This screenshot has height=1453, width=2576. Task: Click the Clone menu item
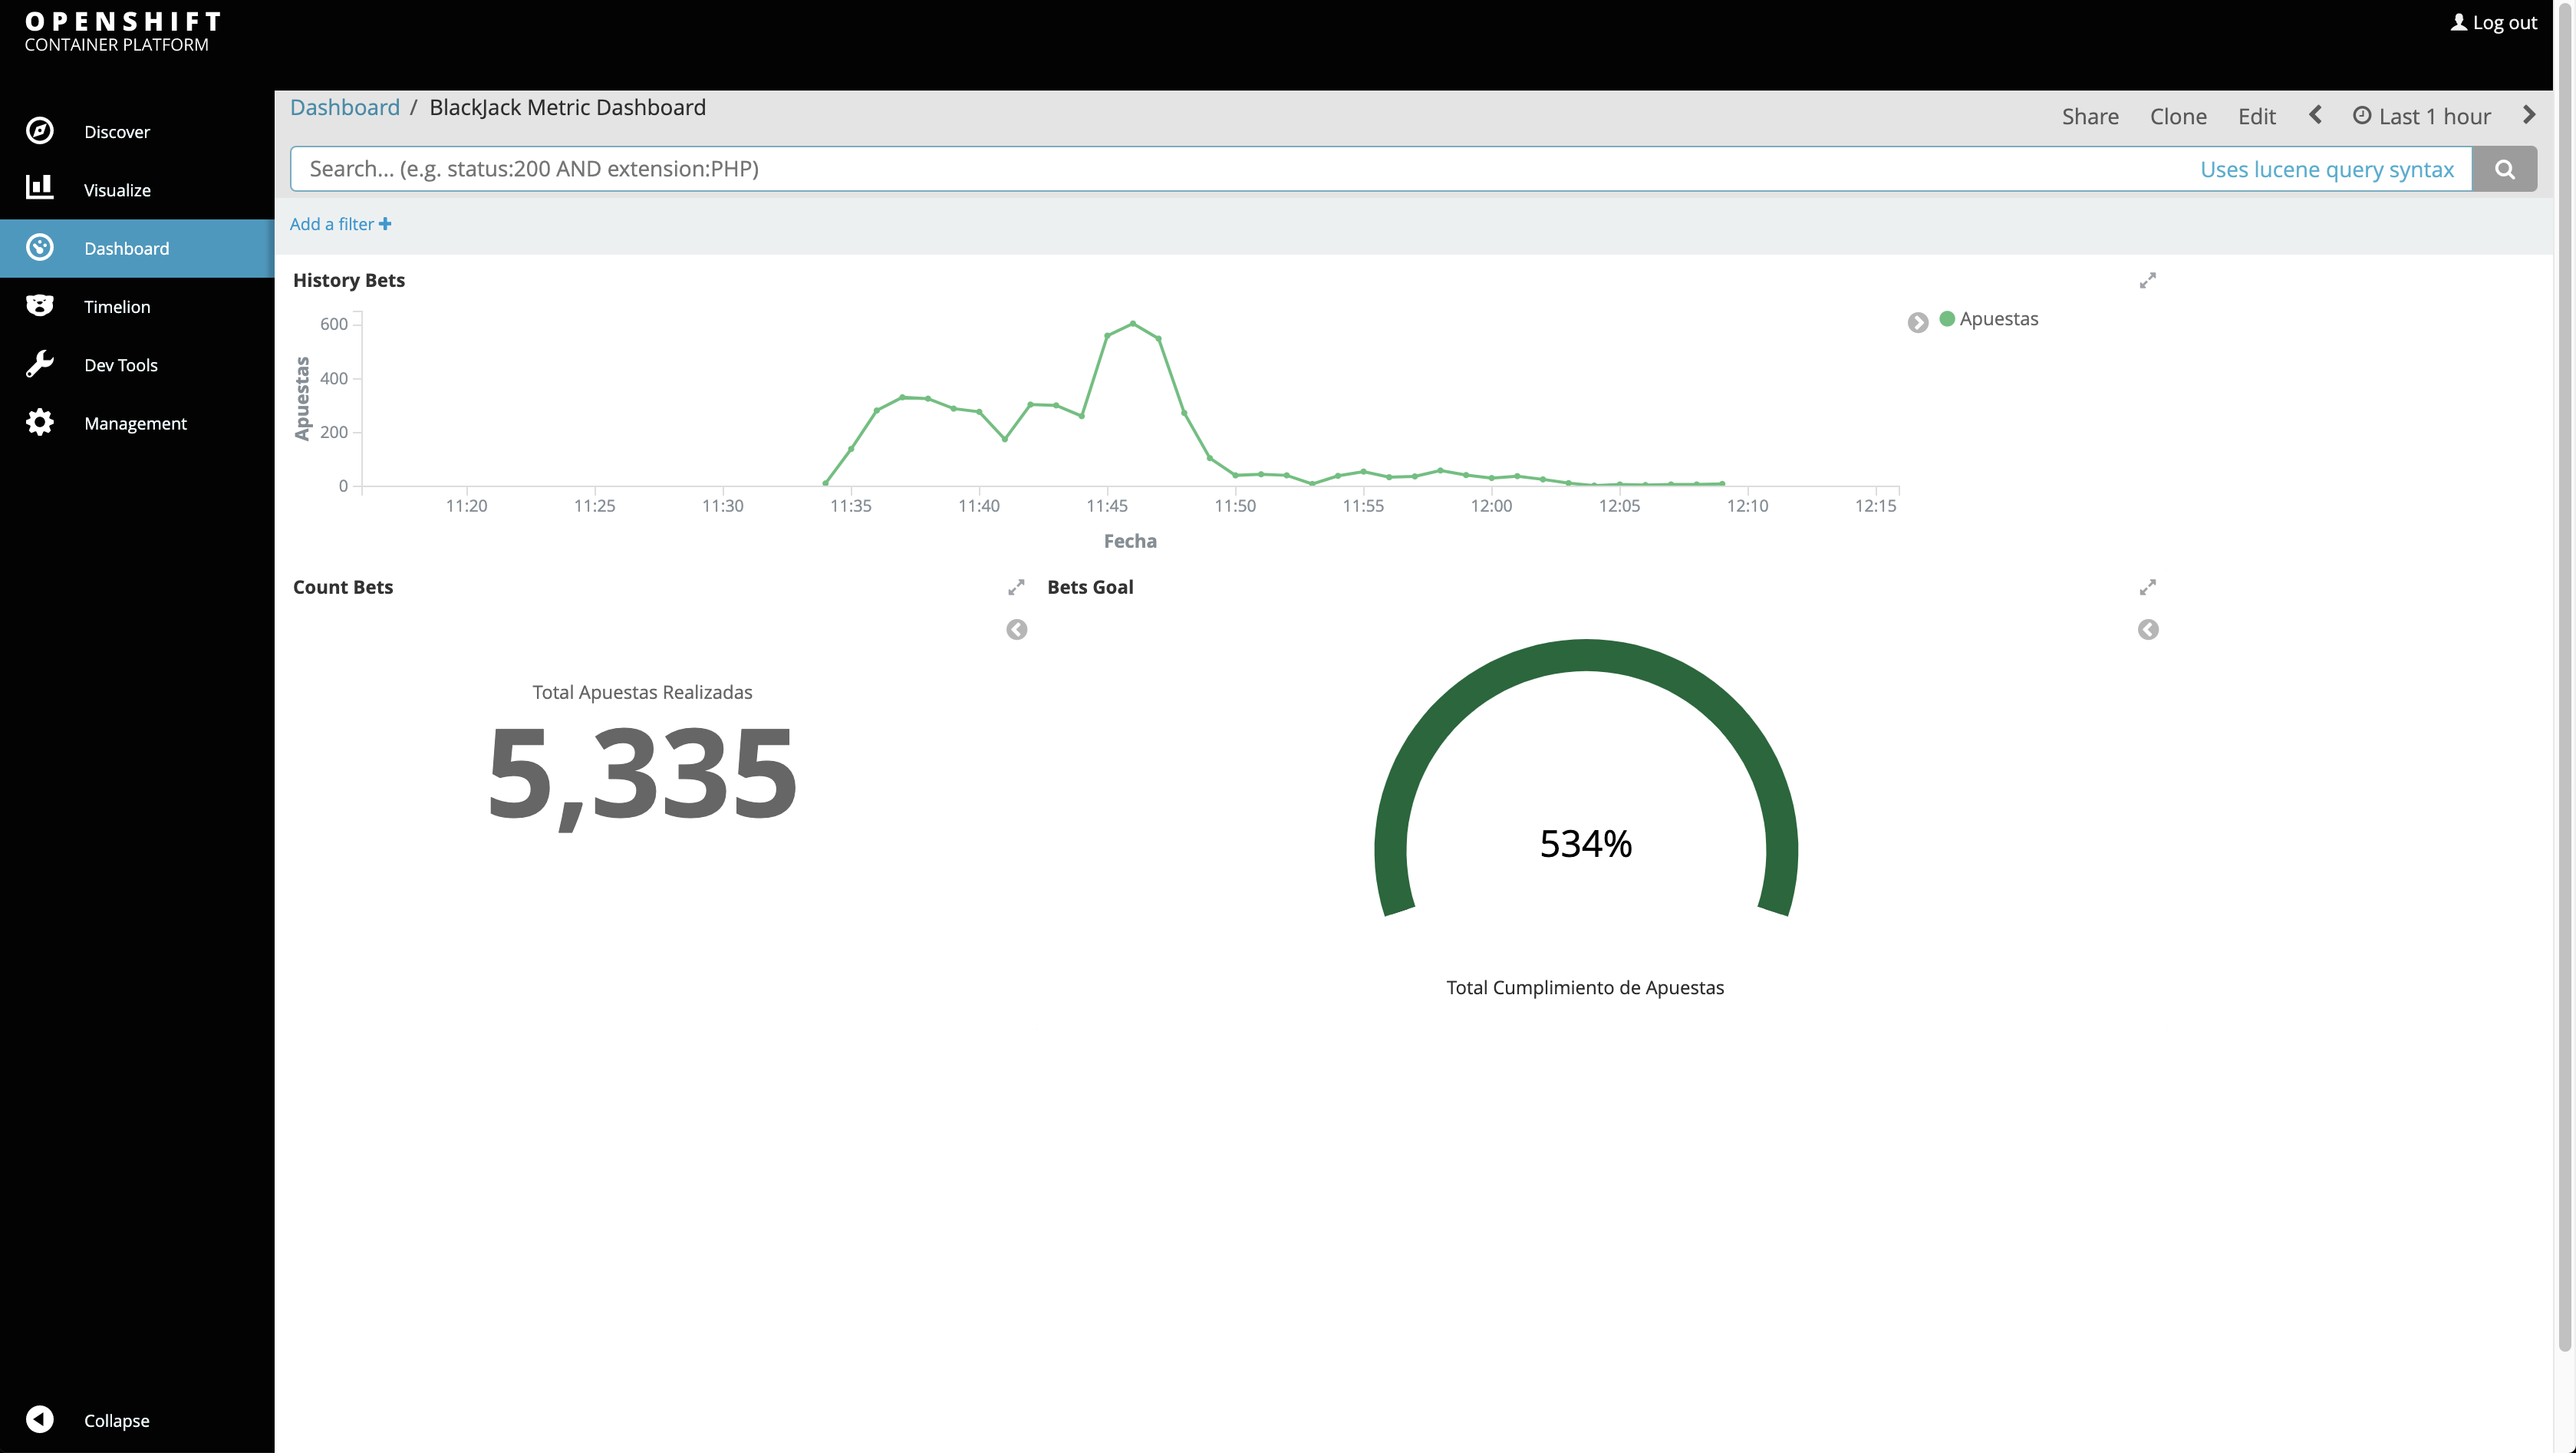[2178, 117]
